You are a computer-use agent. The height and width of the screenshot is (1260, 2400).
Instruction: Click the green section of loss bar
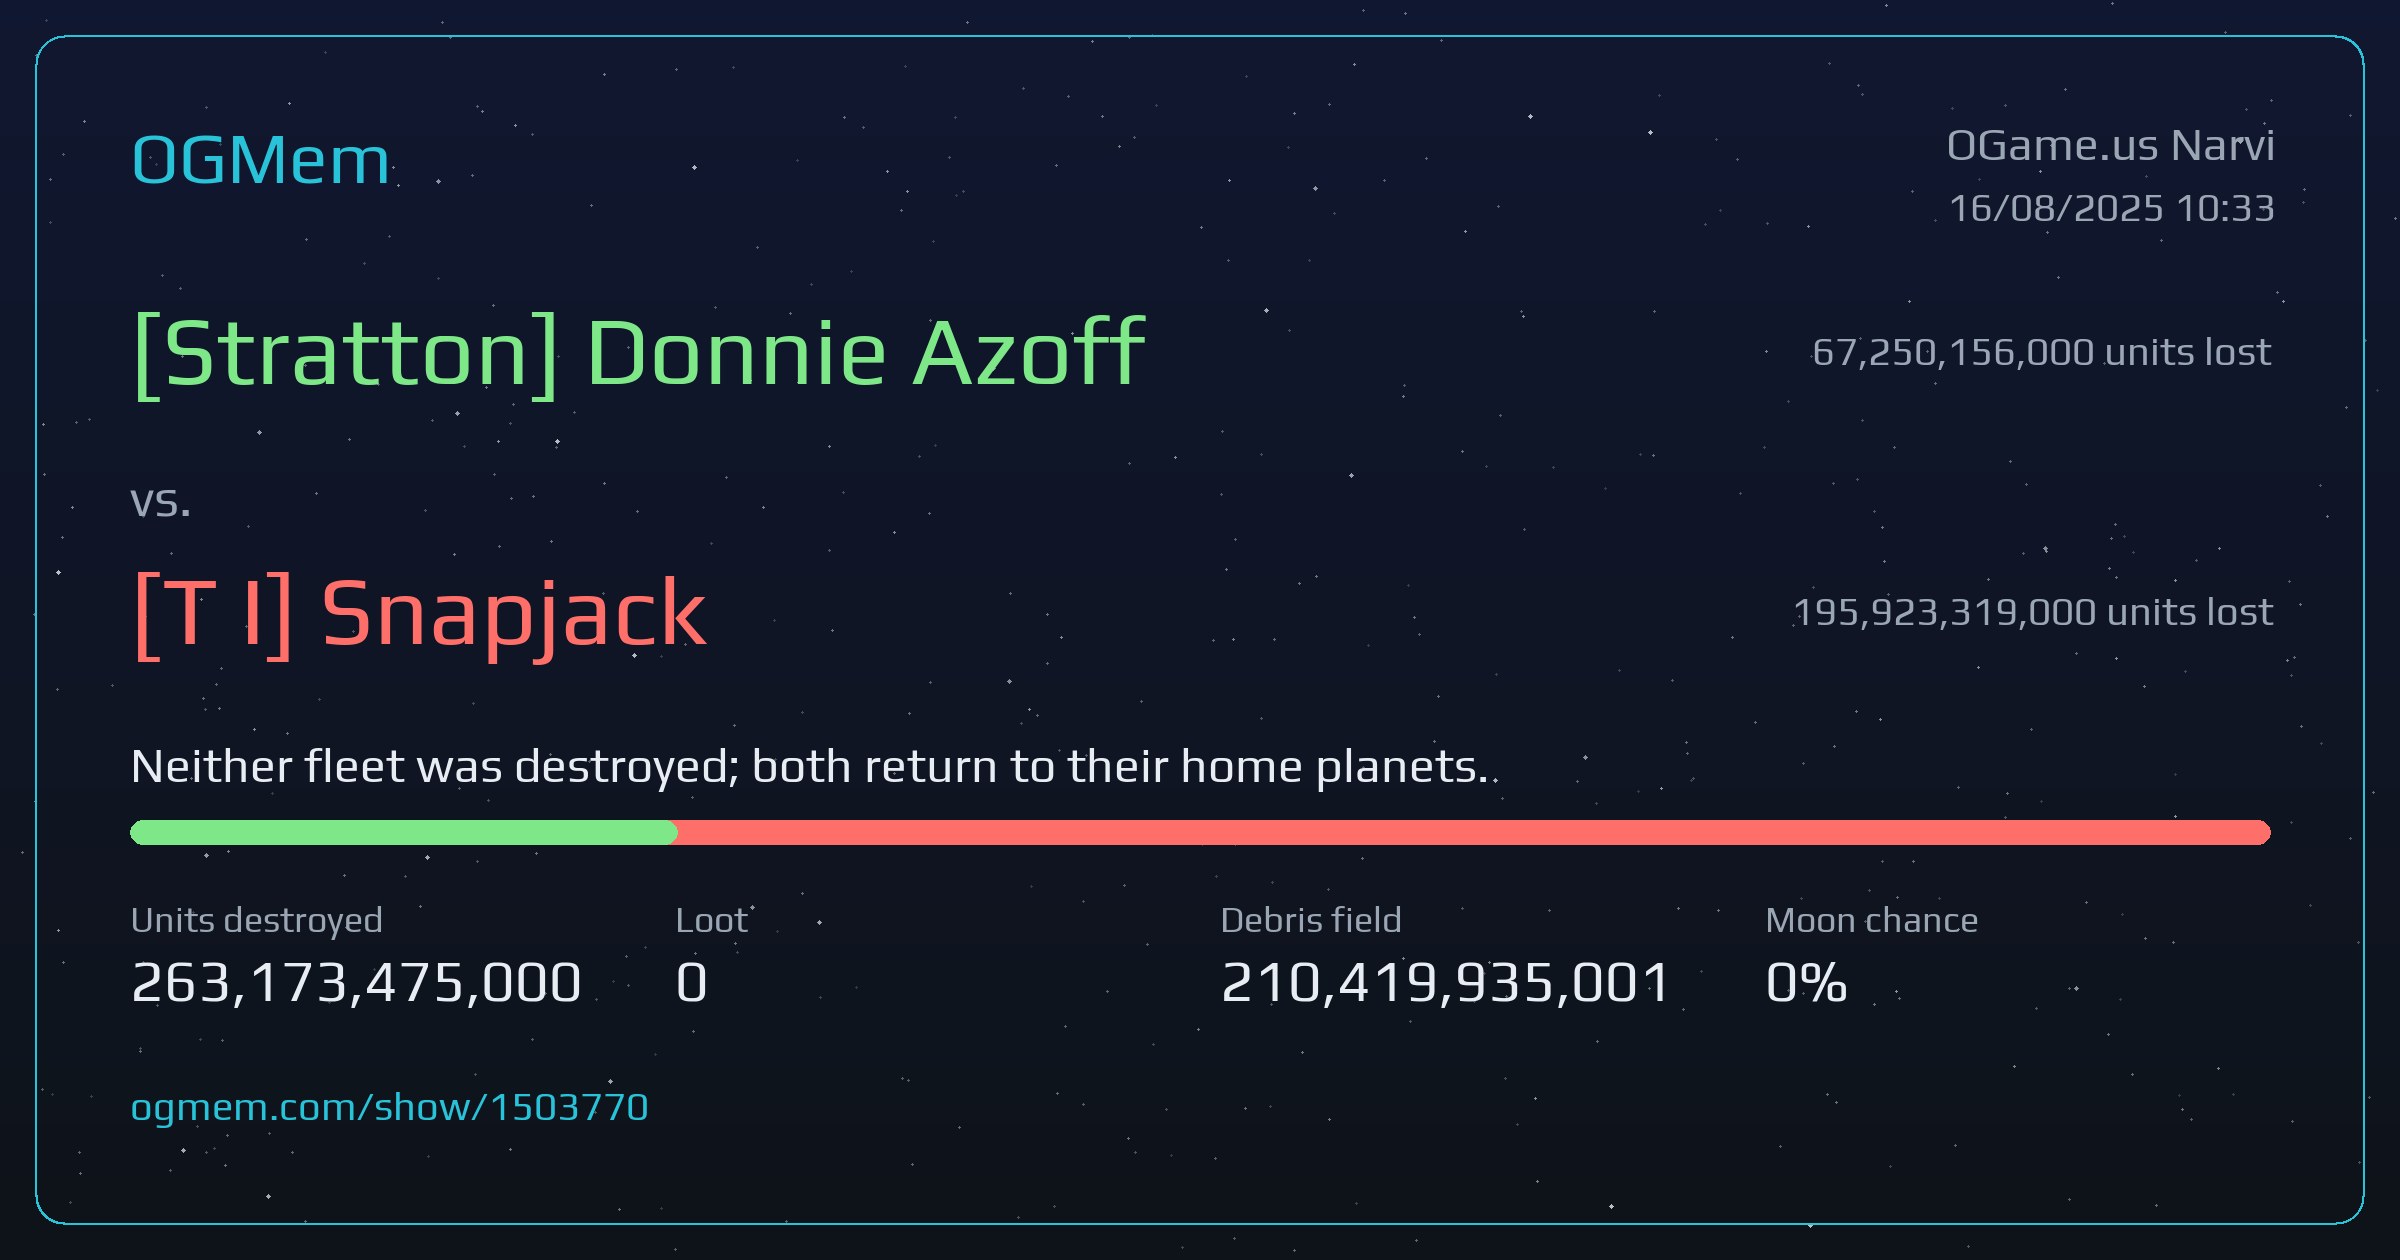(404, 832)
